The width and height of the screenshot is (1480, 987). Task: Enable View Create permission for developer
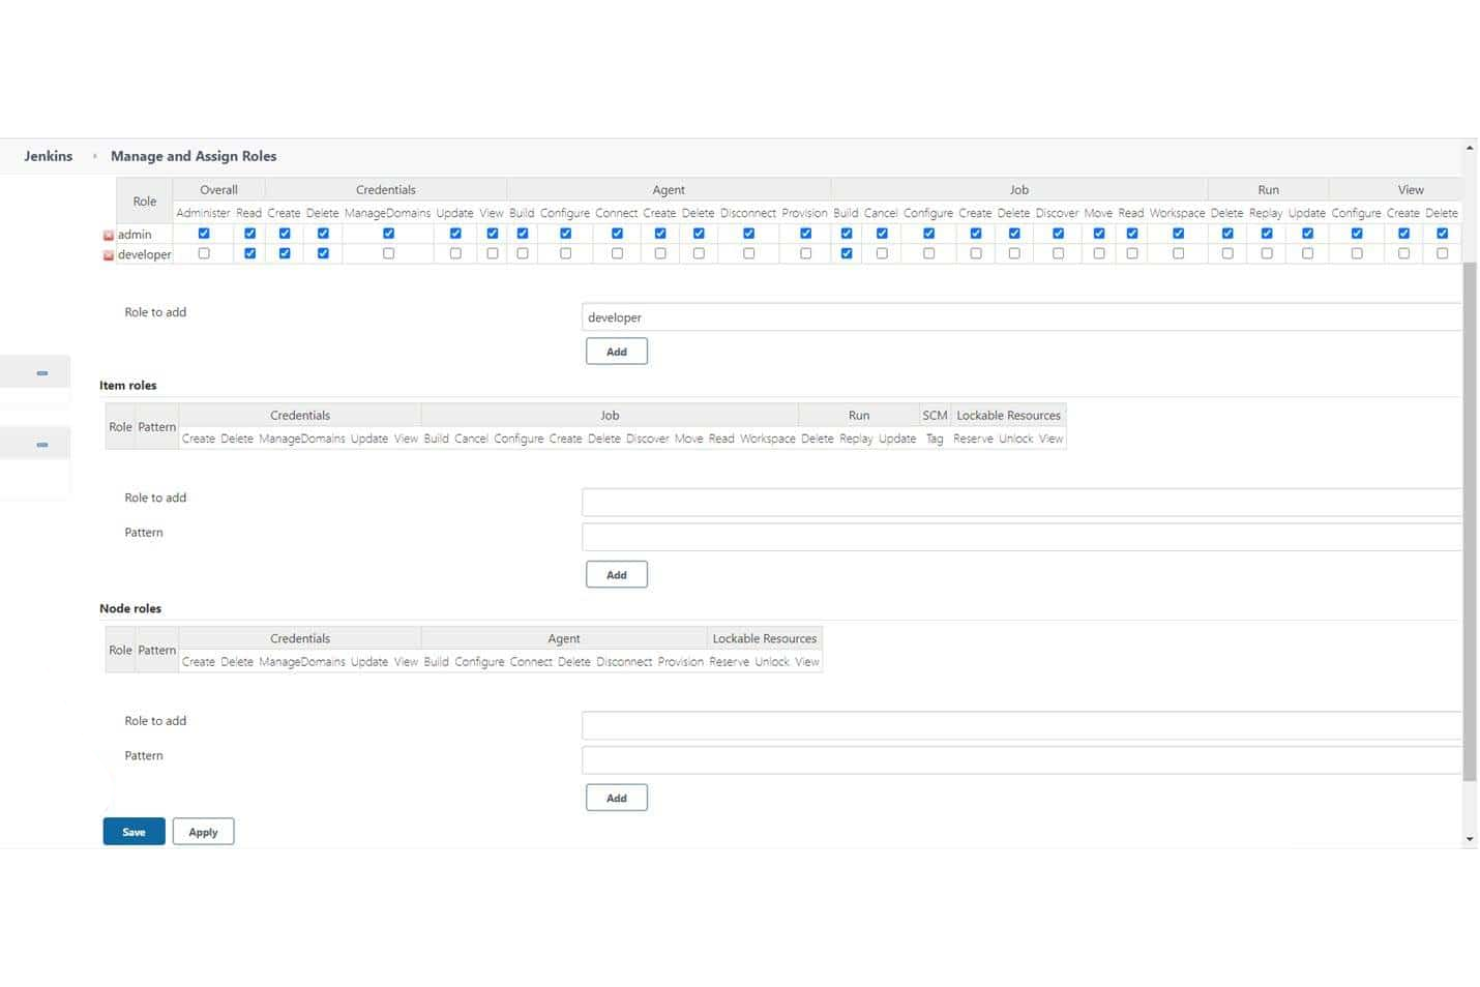(x=1402, y=253)
